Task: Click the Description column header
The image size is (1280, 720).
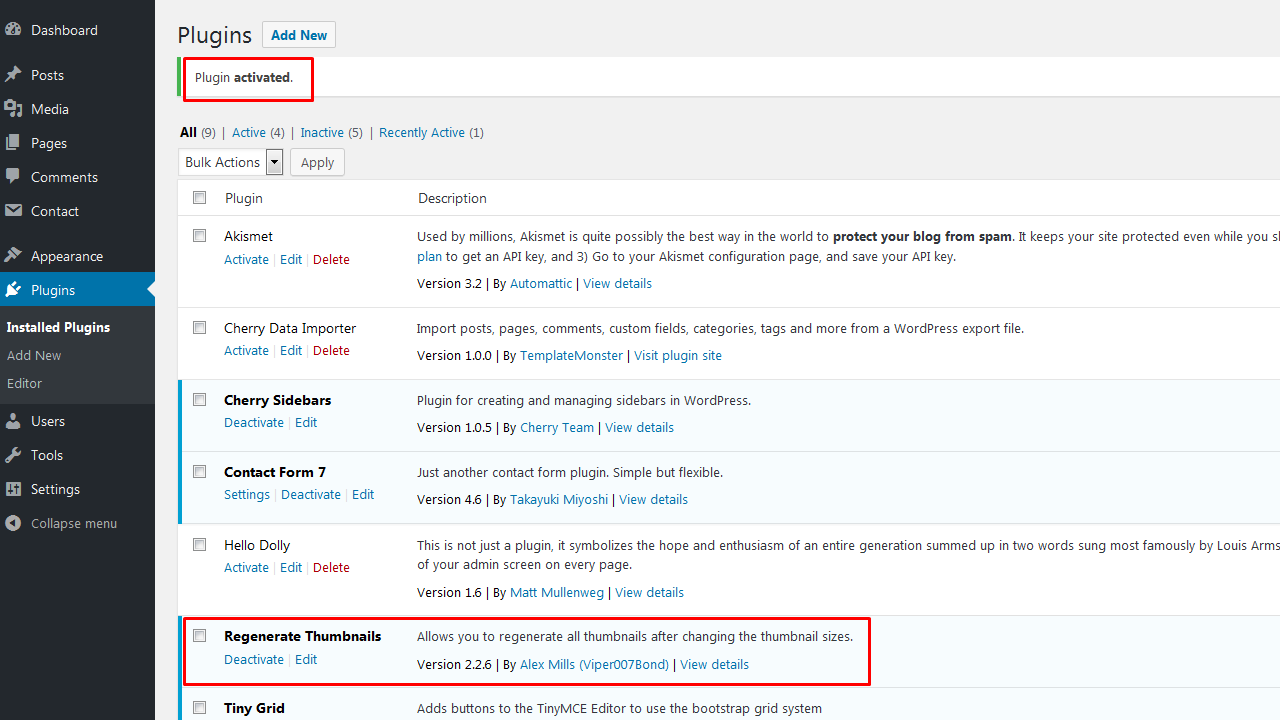Action: [452, 198]
